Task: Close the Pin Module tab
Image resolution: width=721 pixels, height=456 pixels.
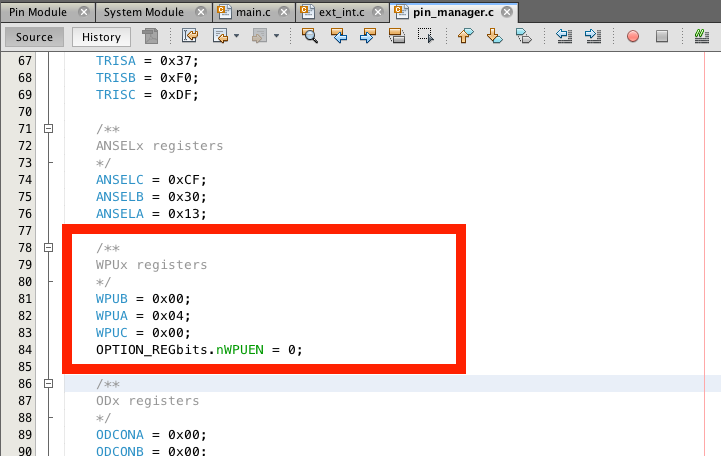Action: 84,12
